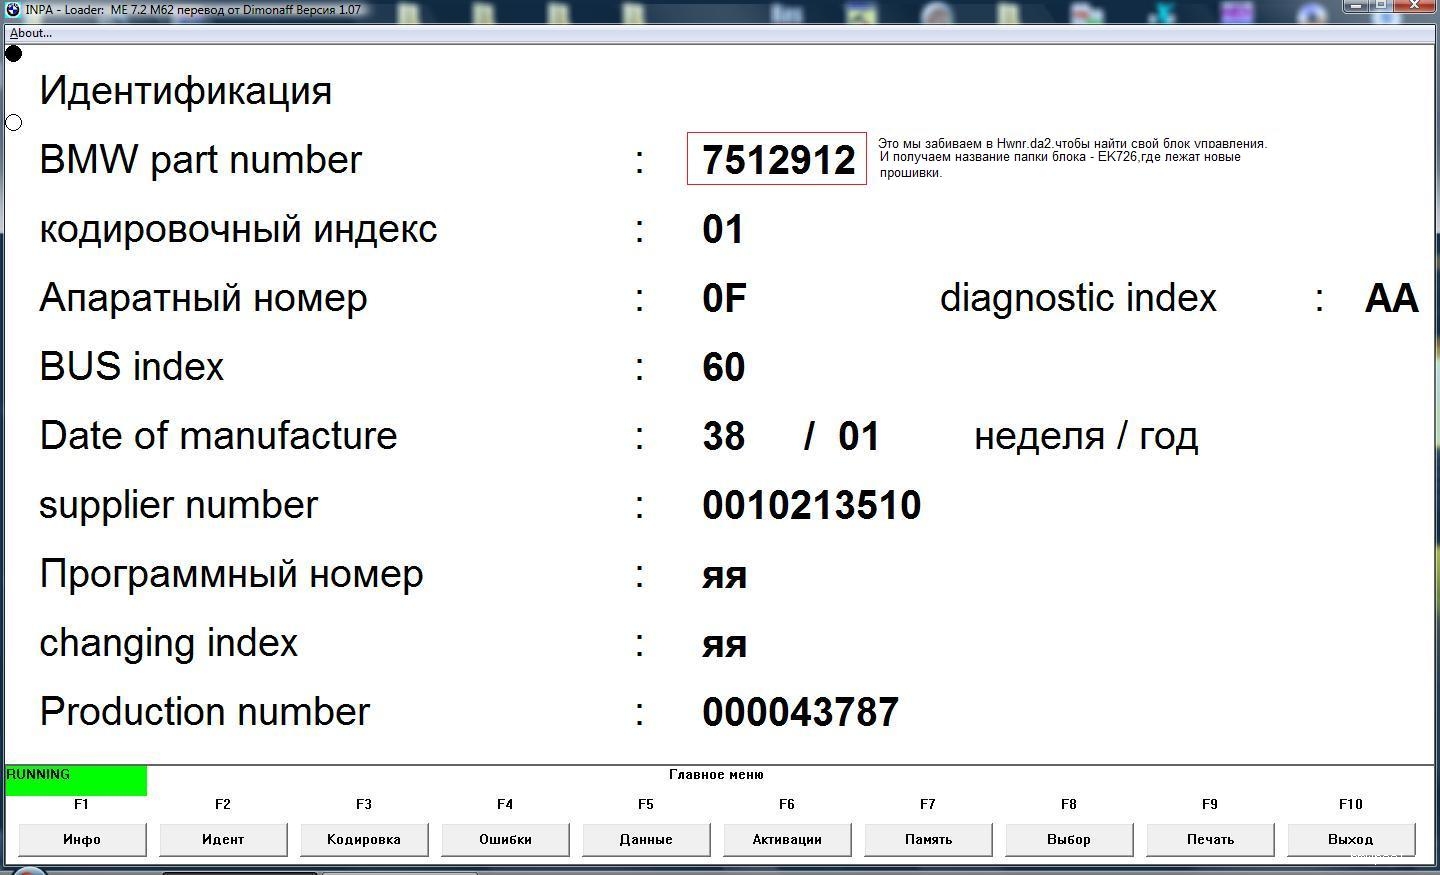This screenshot has width=1440, height=875.
Task: Click the filled black circle indicator
Action: coord(14,53)
